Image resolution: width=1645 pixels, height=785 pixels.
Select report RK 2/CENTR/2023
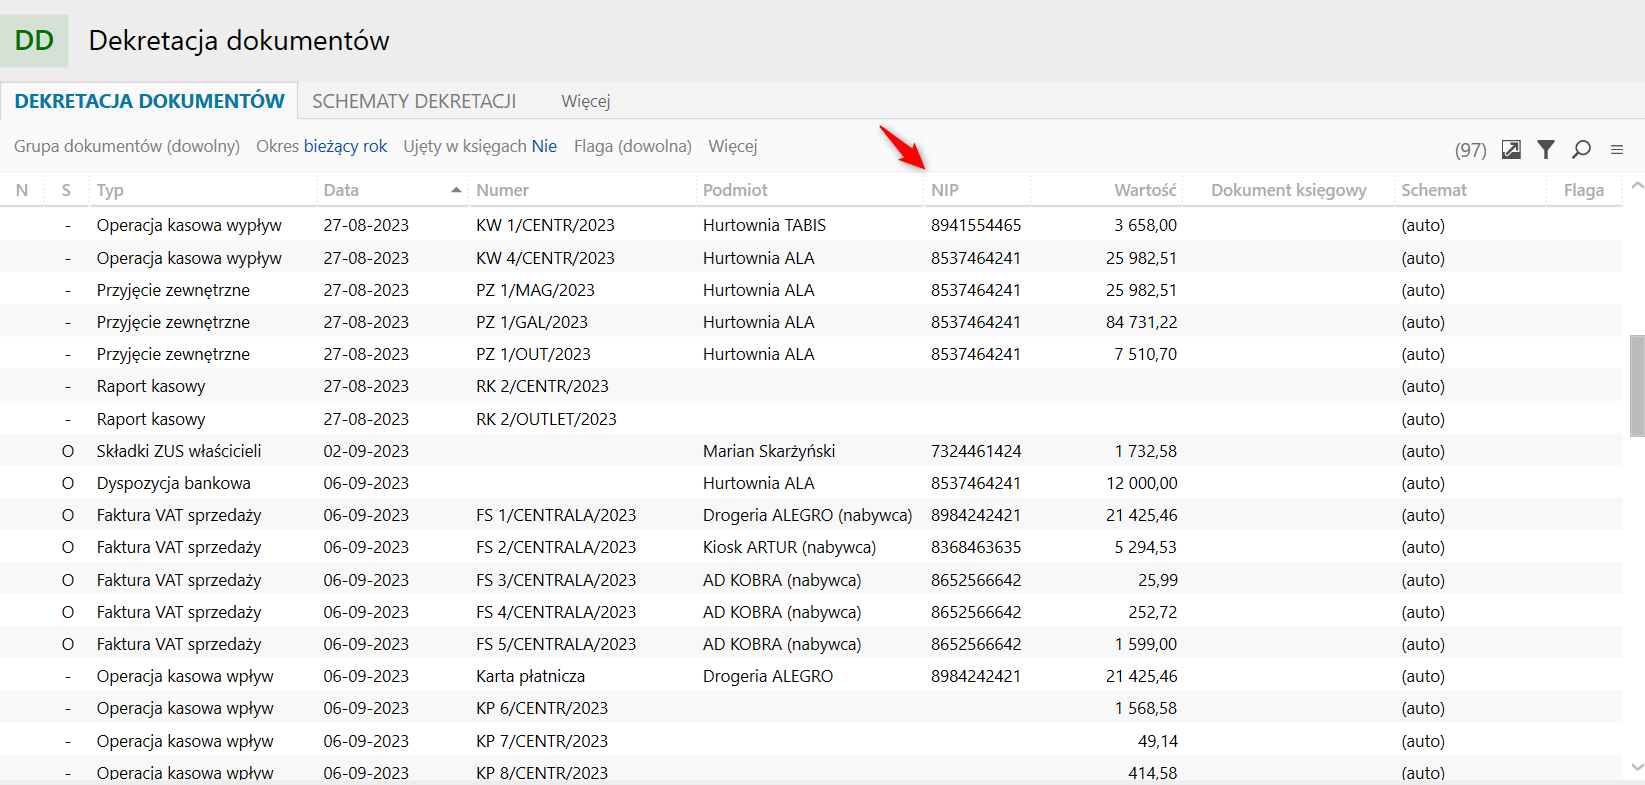point(542,386)
